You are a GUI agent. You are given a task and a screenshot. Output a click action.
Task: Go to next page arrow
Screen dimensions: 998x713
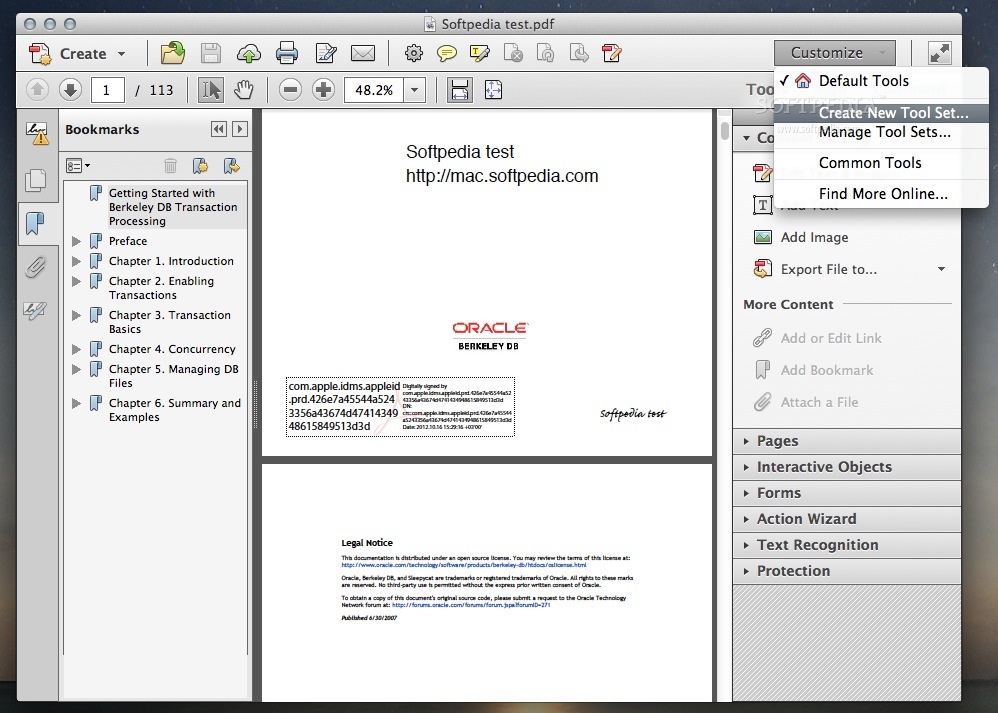point(70,90)
